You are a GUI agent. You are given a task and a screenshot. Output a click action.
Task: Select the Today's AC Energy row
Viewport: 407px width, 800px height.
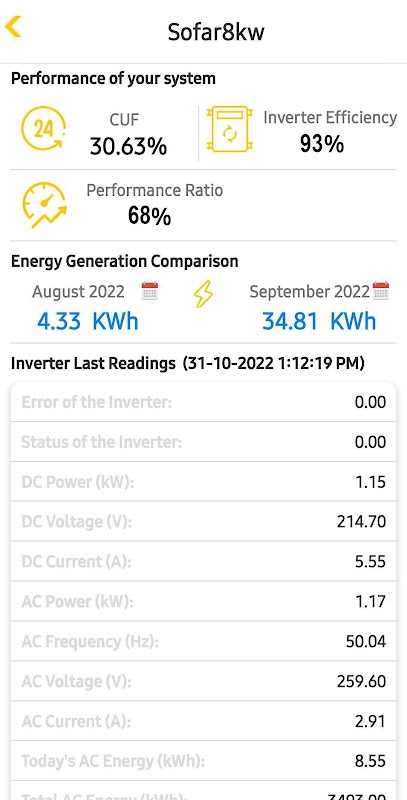[x=204, y=761]
